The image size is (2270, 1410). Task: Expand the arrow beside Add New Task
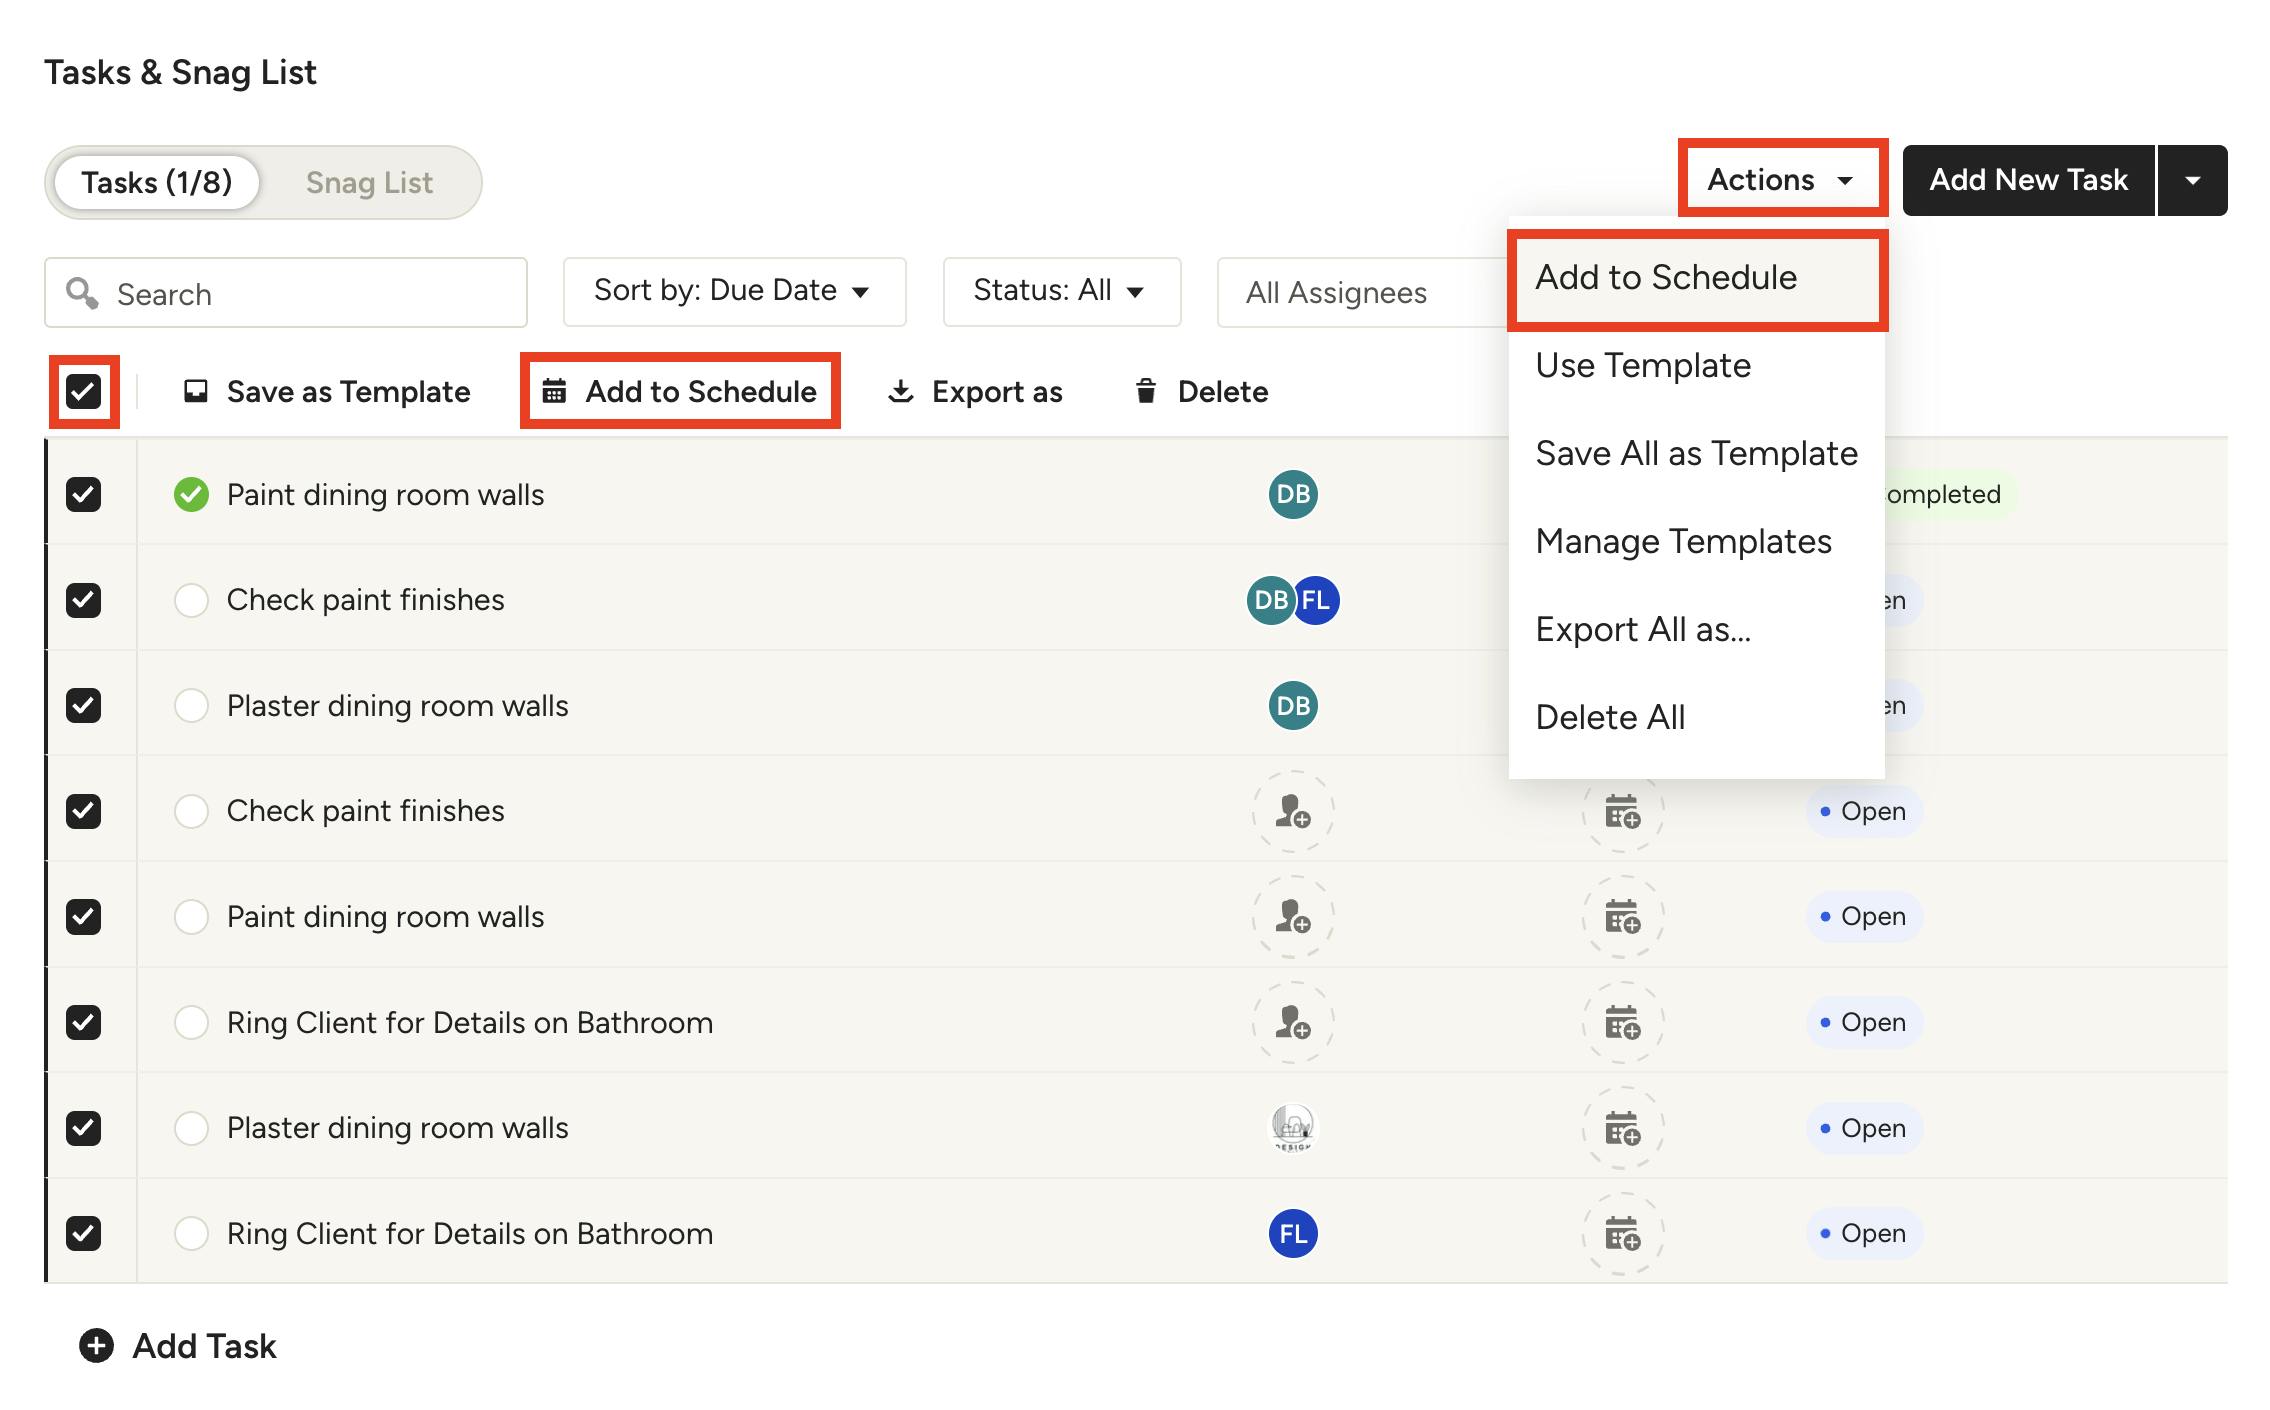tap(2192, 181)
